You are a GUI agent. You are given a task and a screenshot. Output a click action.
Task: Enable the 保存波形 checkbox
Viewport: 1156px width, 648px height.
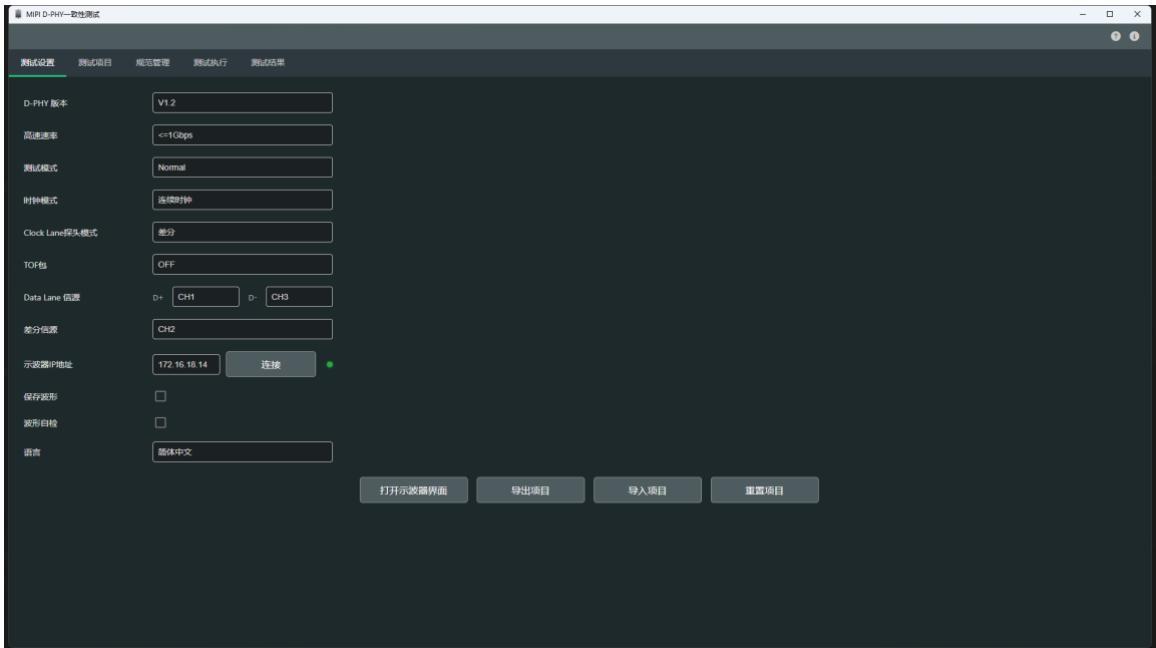pyautogui.click(x=160, y=396)
